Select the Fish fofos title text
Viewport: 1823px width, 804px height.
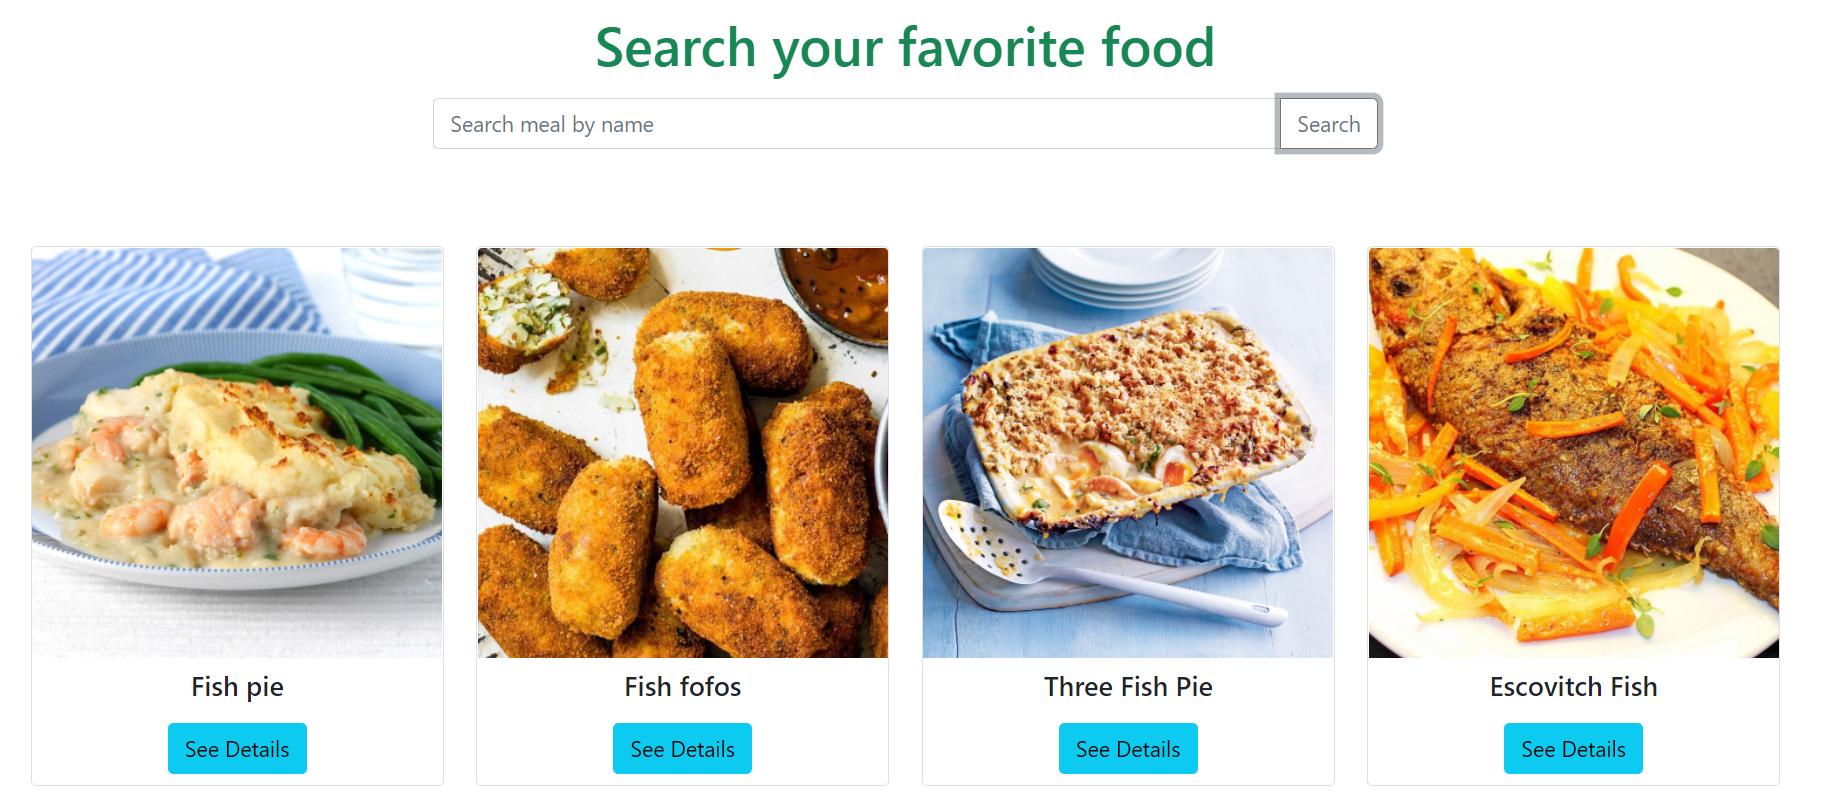point(683,687)
